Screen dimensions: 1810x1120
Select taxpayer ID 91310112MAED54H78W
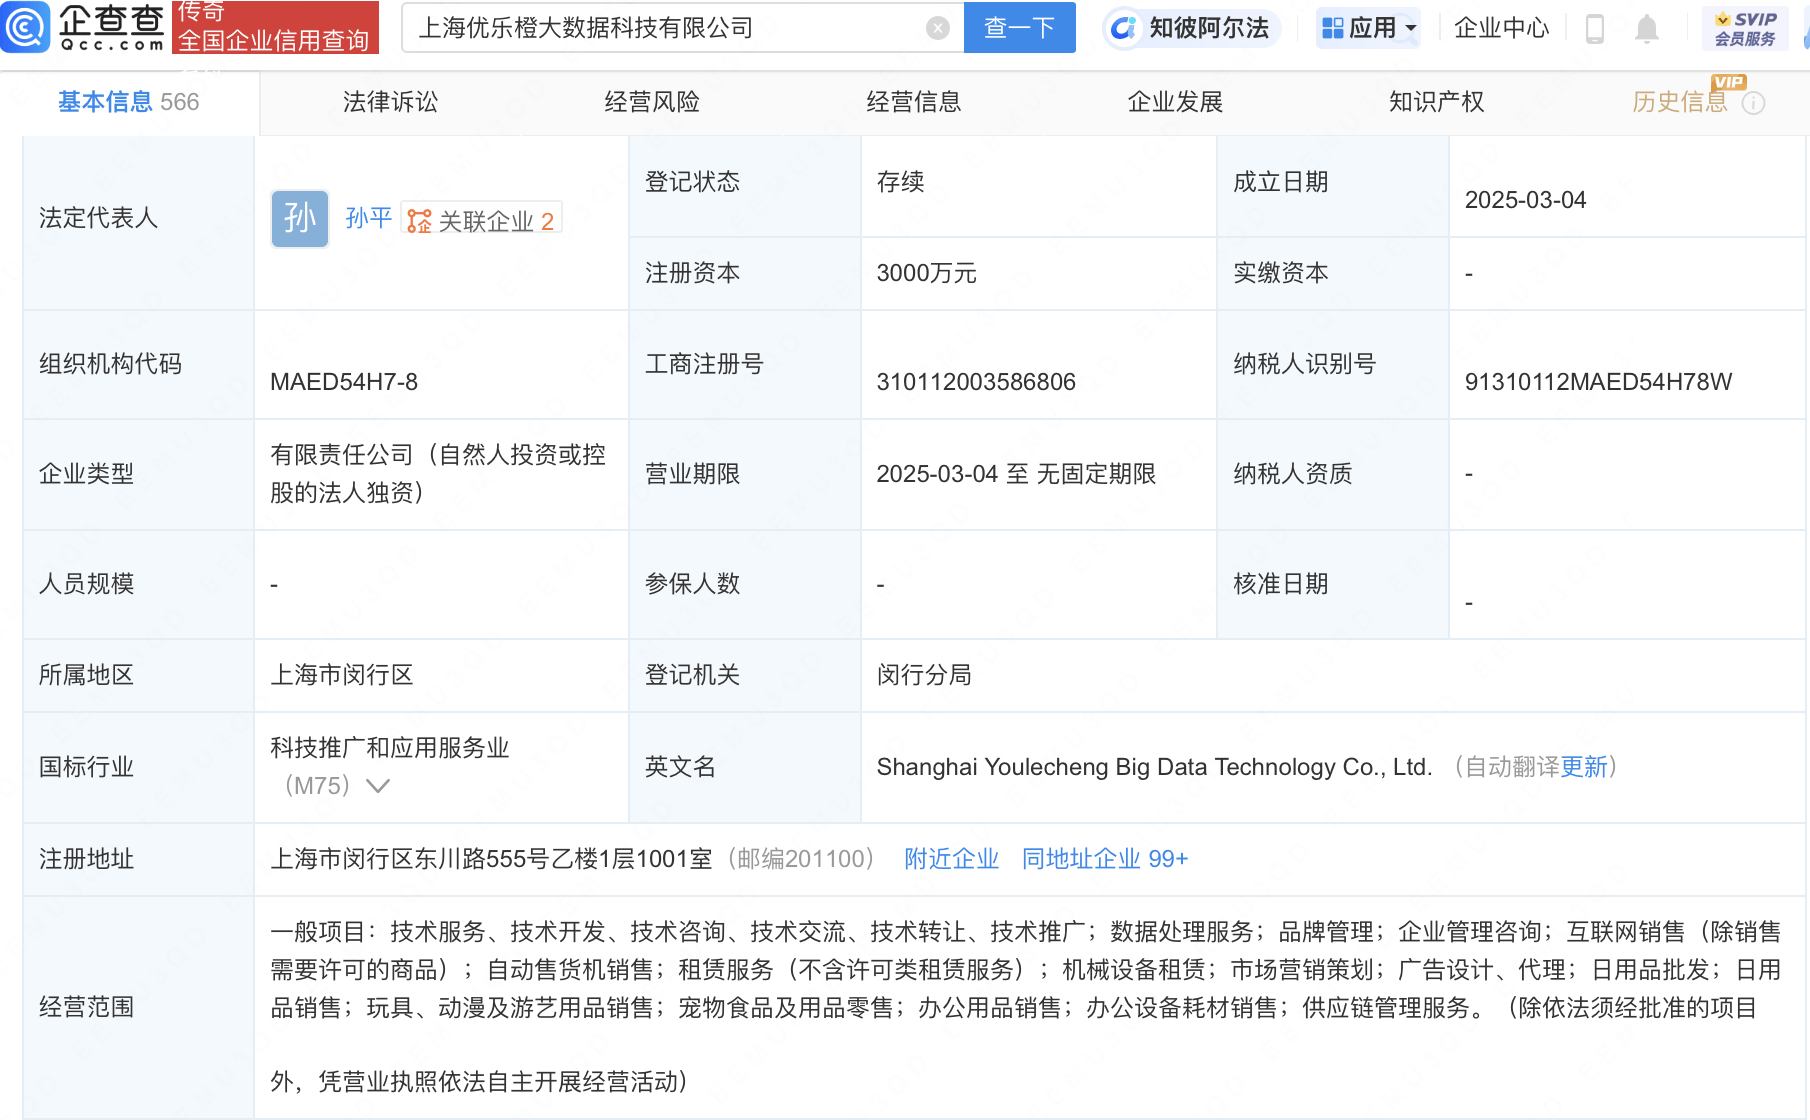click(1598, 382)
